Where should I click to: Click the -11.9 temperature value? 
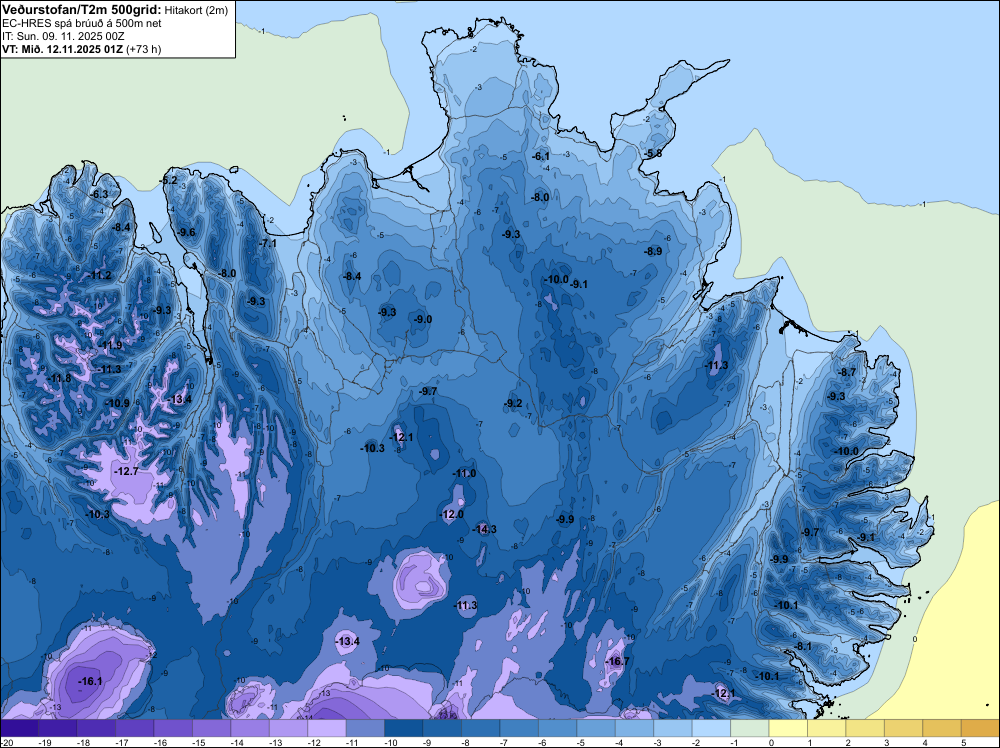110,346
